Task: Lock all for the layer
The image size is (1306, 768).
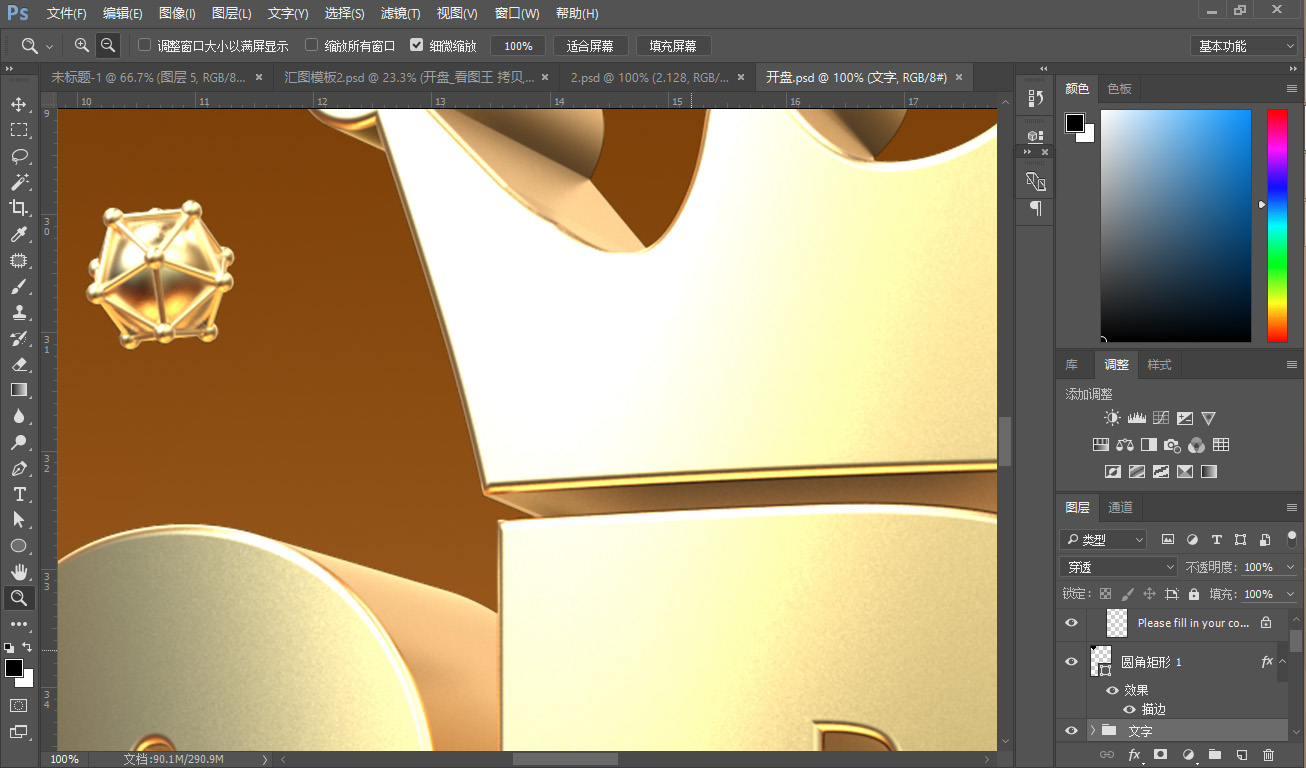Action: [x=1193, y=594]
